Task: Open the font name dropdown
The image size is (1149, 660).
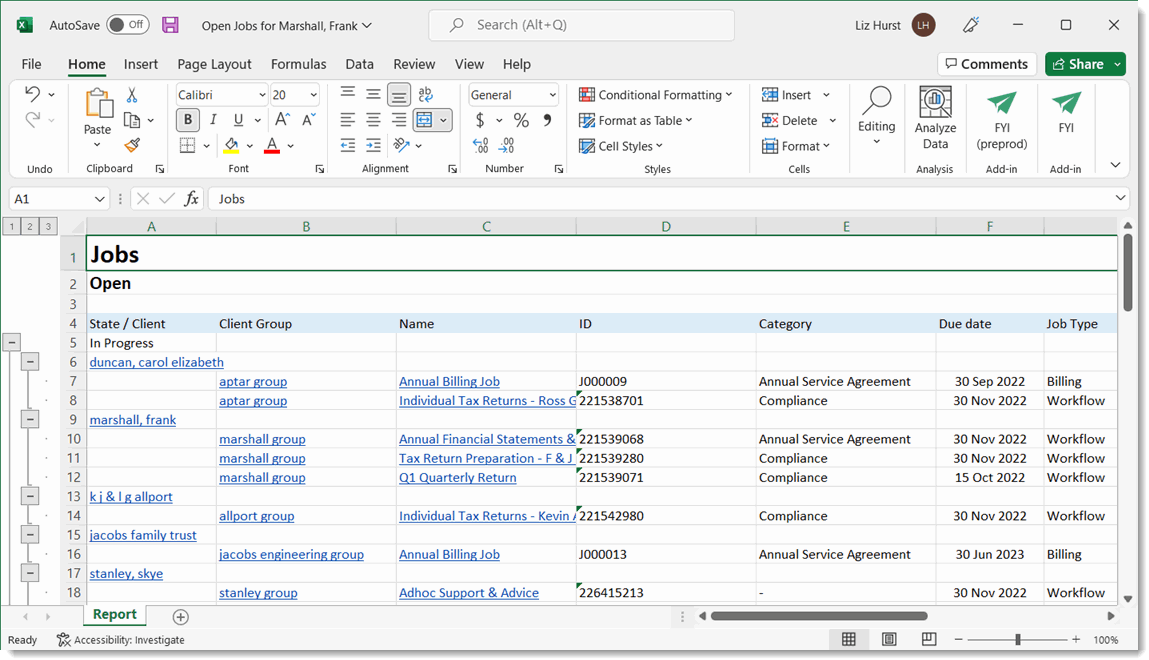Action: [x=262, y=94]
